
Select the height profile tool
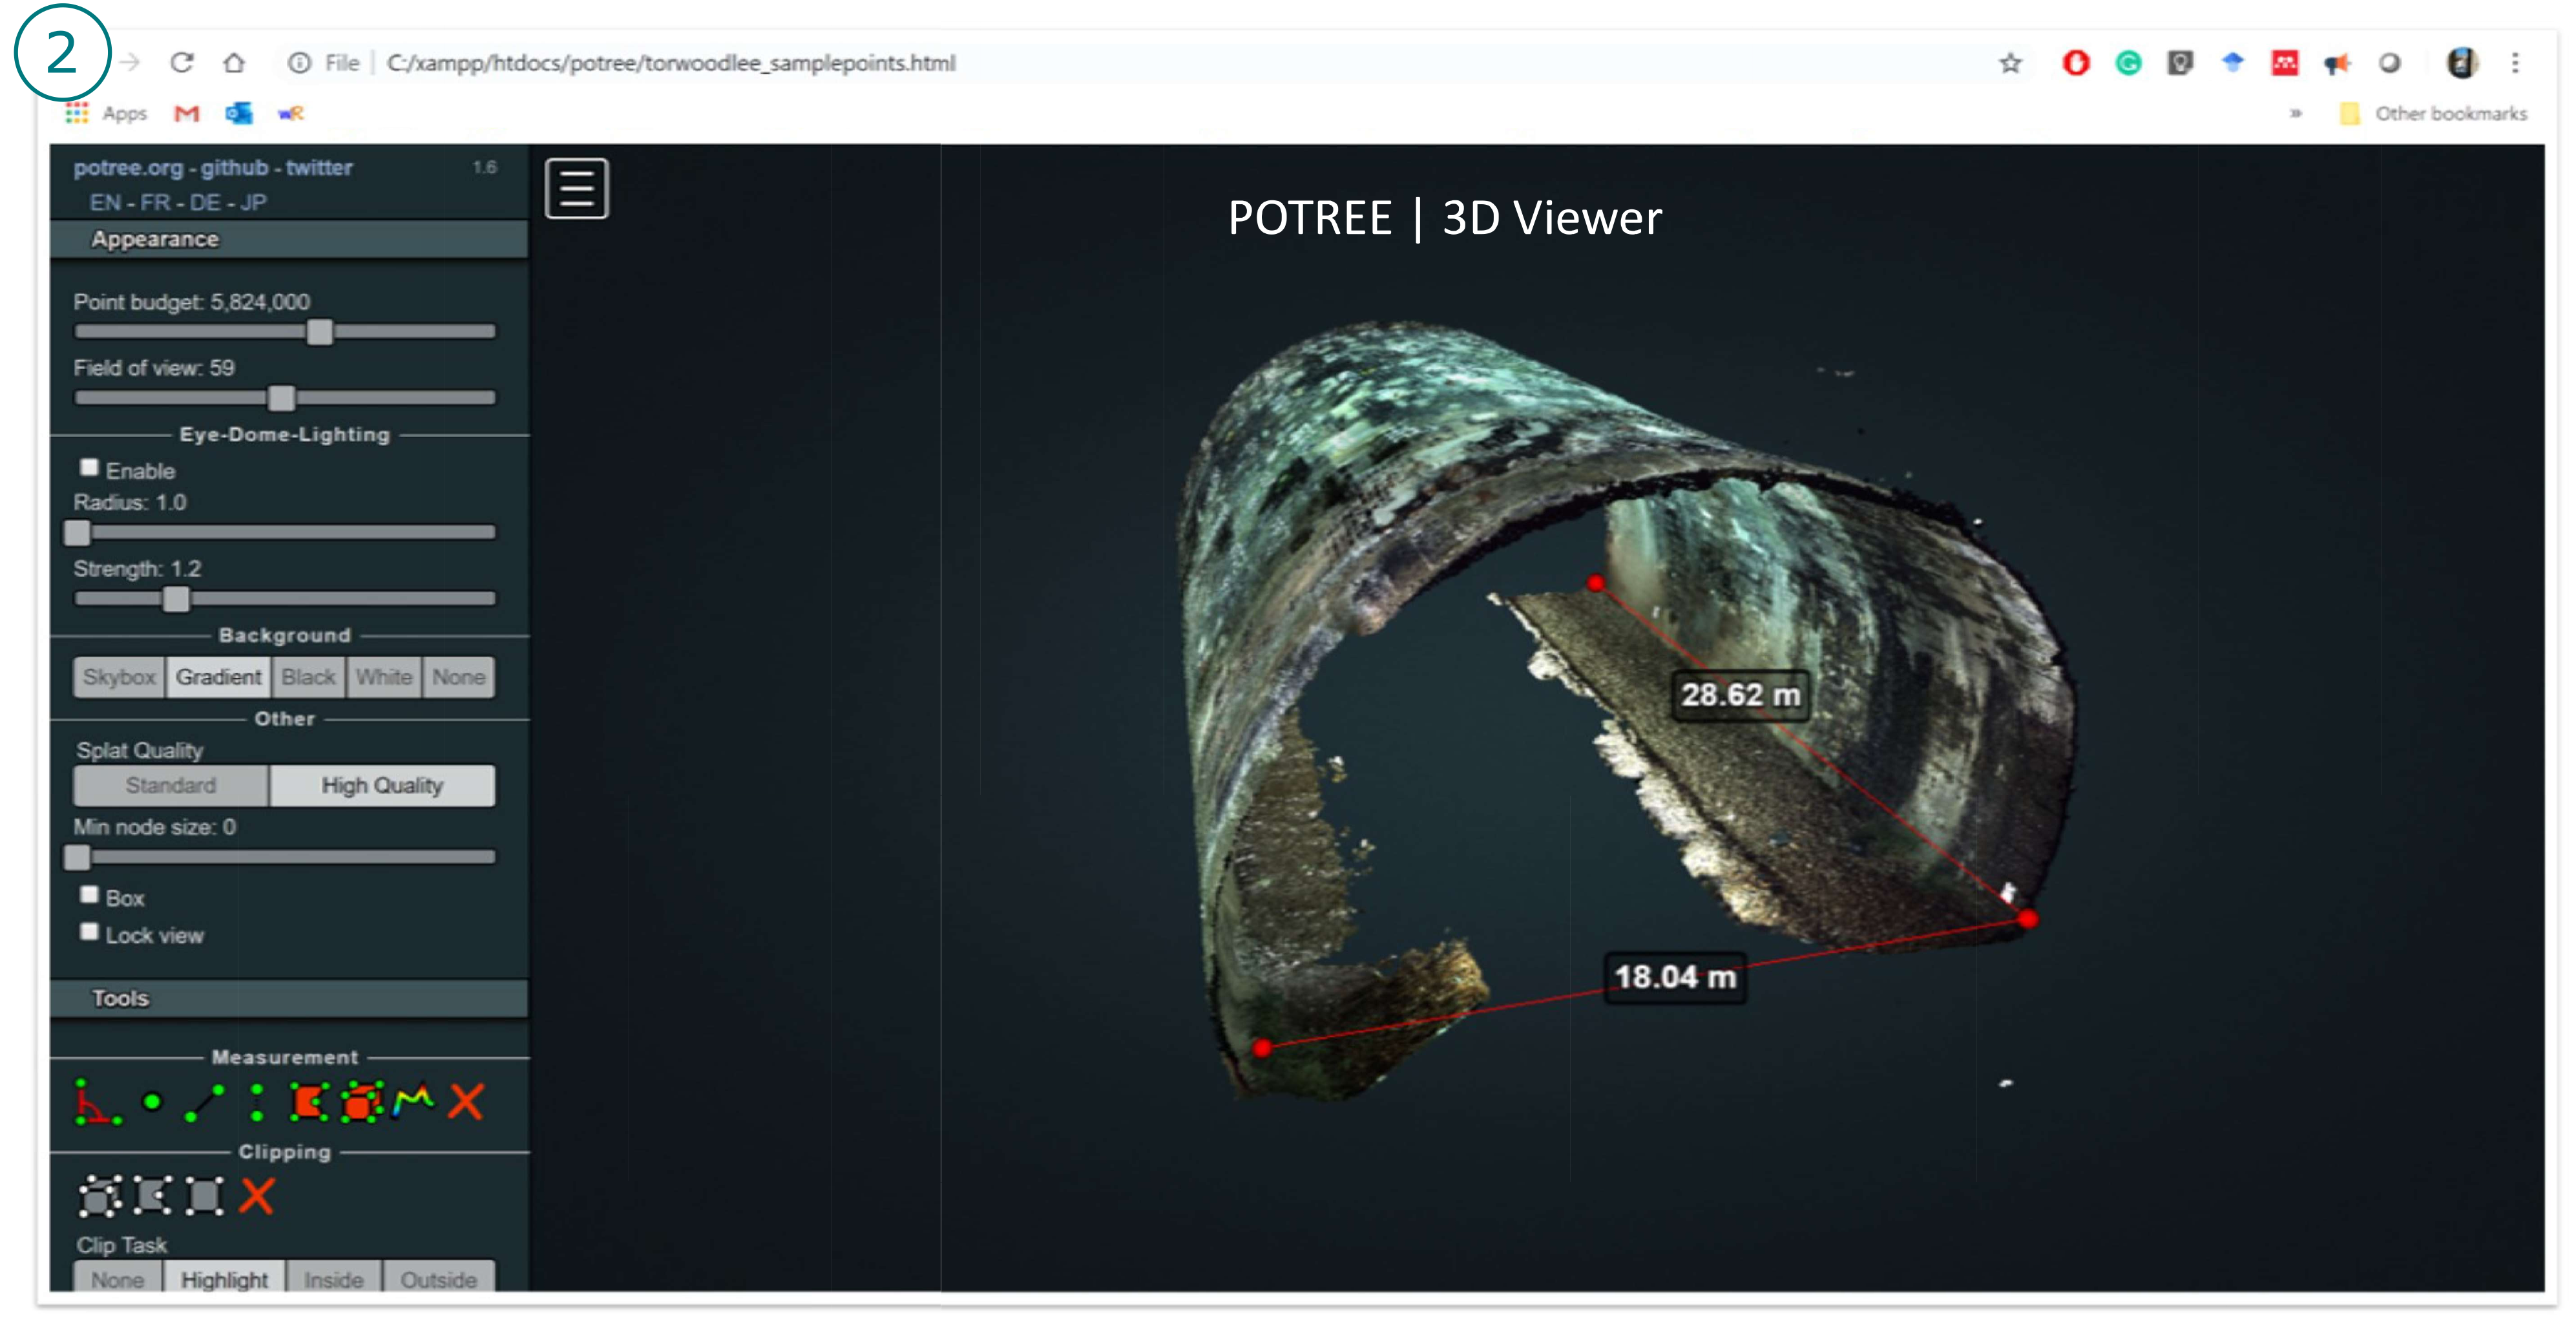(413, 1102)
